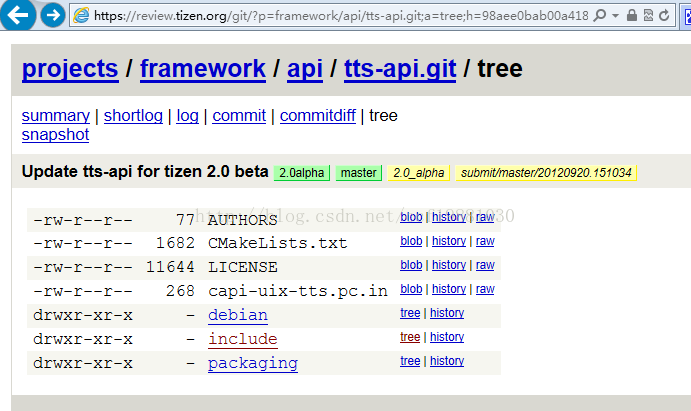Screen dimensions: 691x411
Task: Open the api breadcrumb link
Action: 305,69
